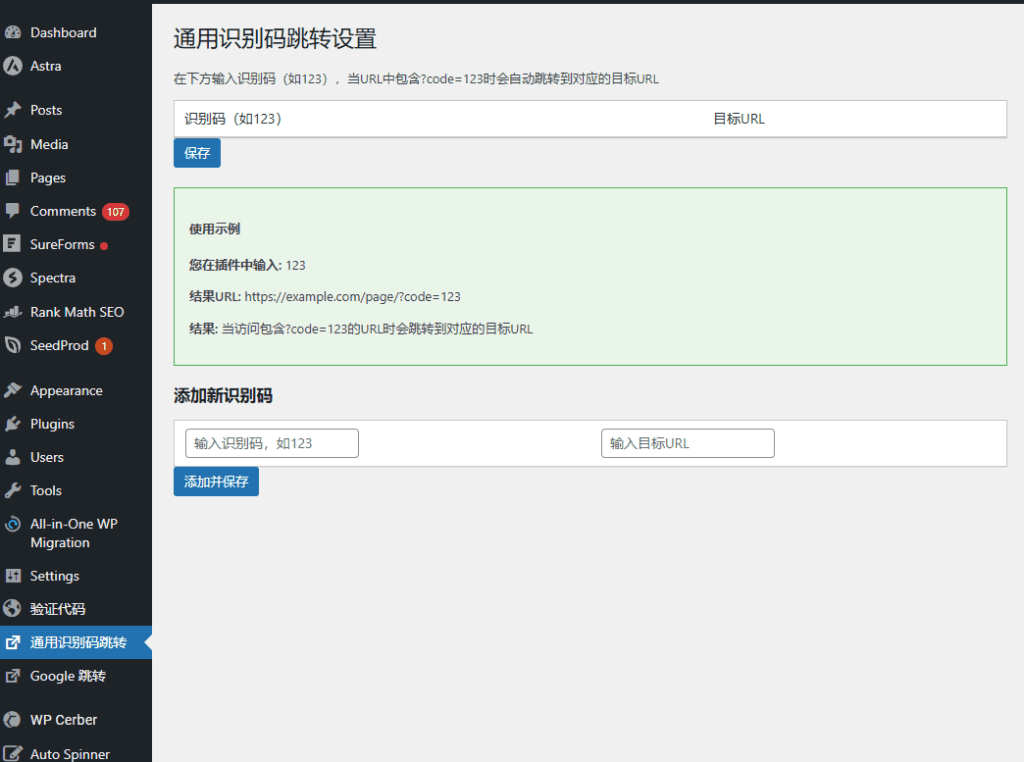Viewport: 1024px width, 762px height.
Task: Click the Posts pushpin icon
Action: pyautogui.click(x=12, y=110)
